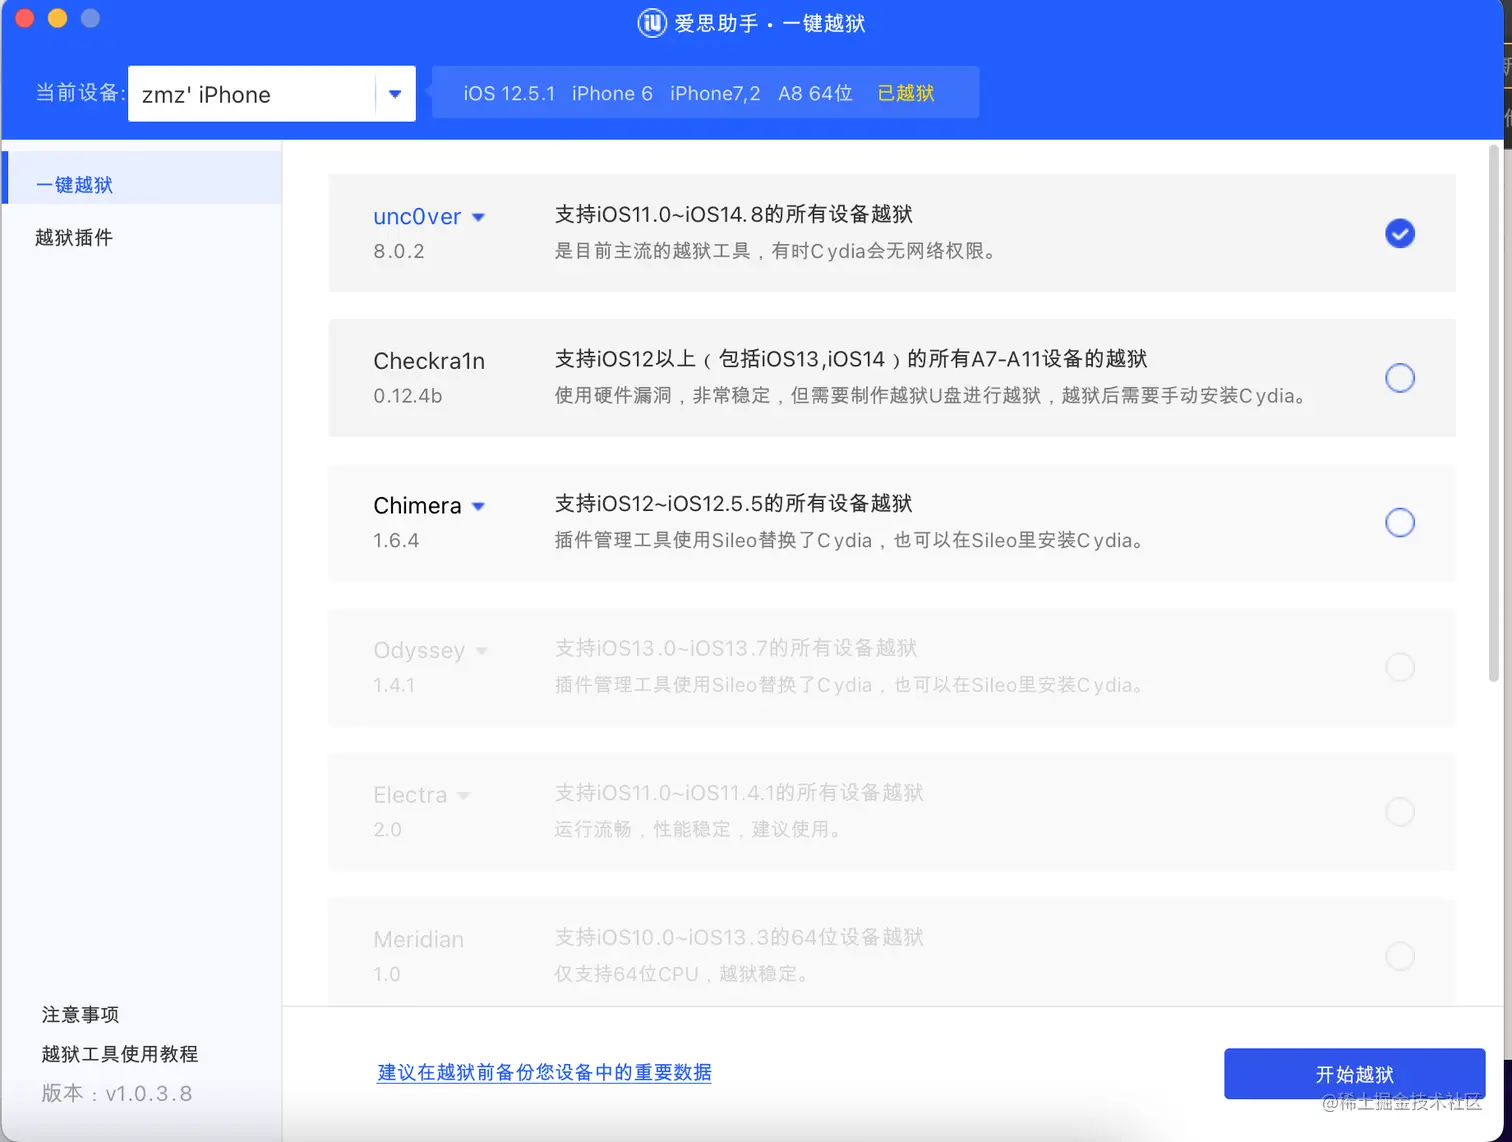
Task: Click the zmz' iPhone device name field
Action: [205, 93]
